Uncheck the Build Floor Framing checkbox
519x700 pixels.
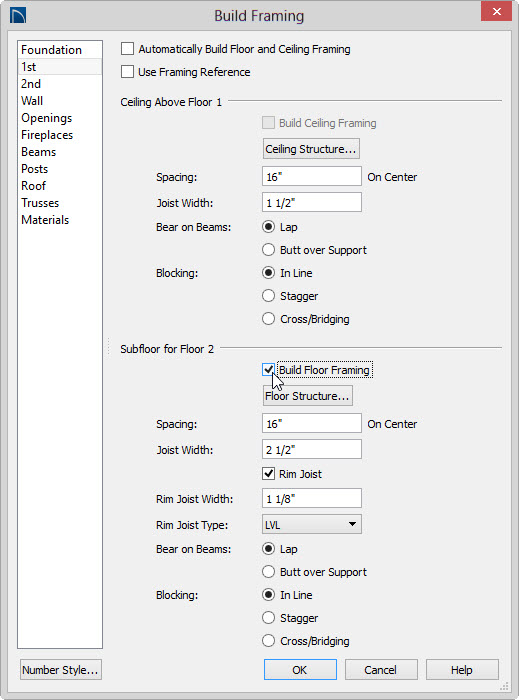coord(268,370)
